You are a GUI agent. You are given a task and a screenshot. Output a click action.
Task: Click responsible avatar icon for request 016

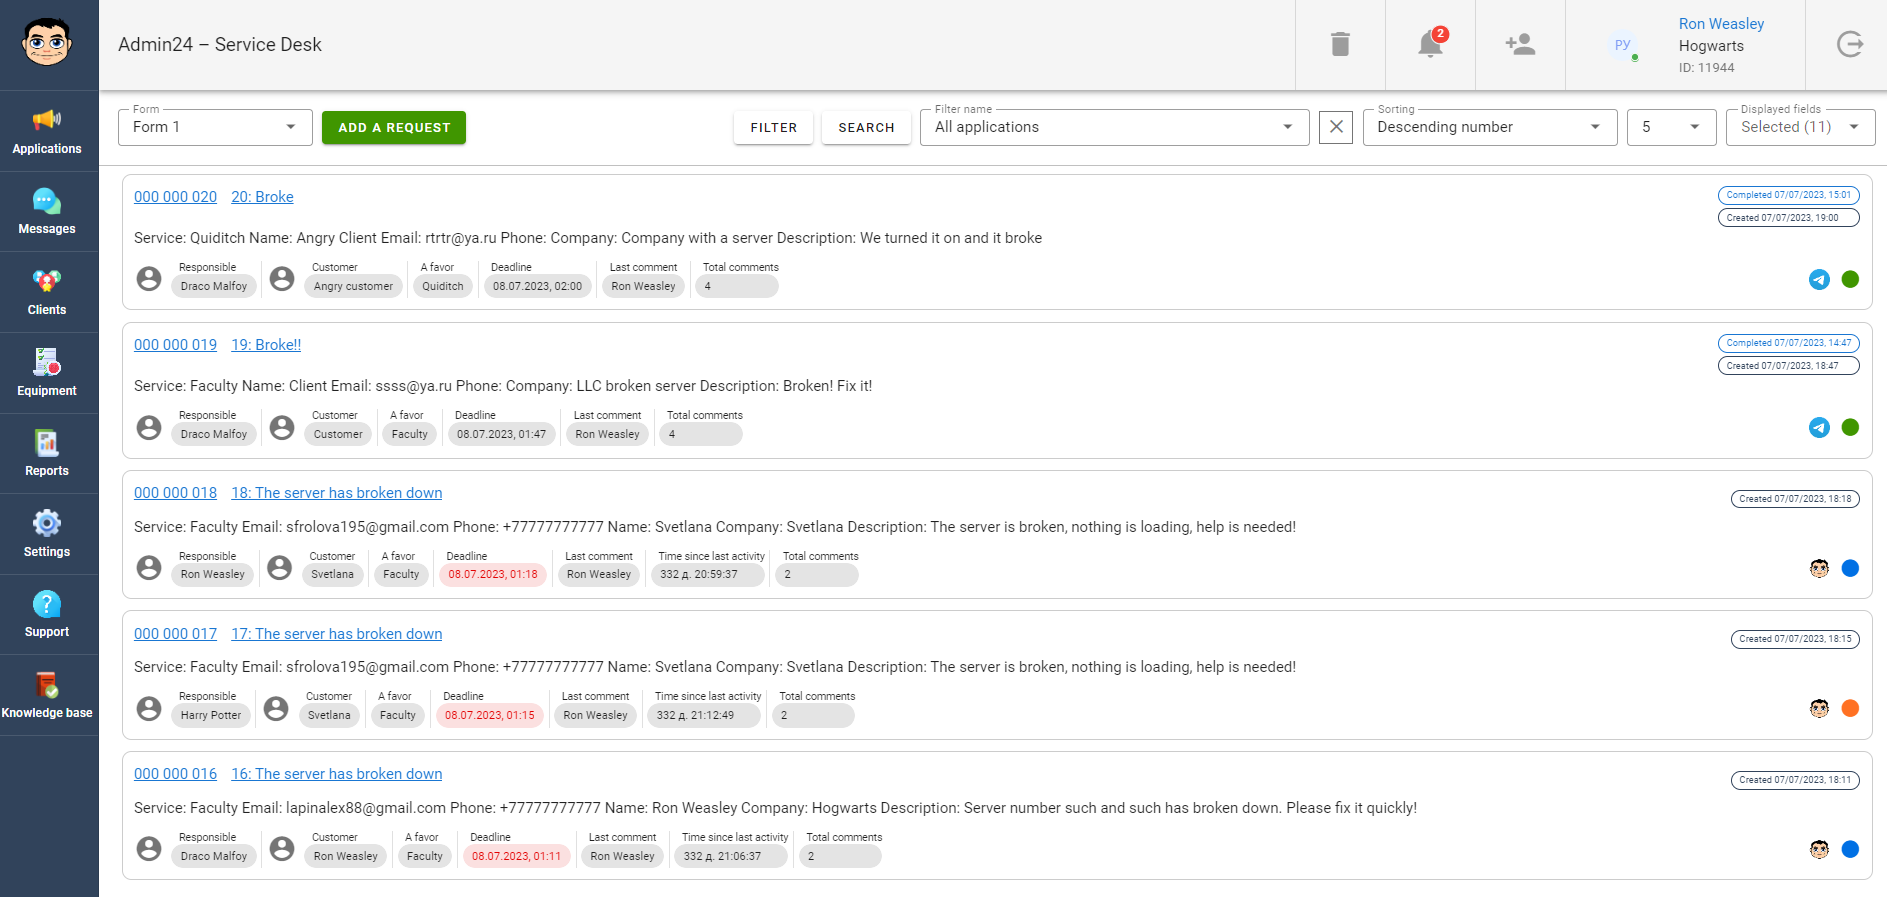pos(149,848)
